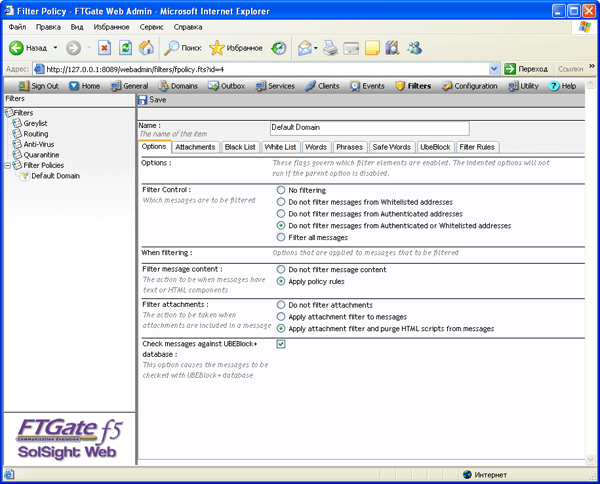
Task: Open the Events section
Action: [367, 86]
